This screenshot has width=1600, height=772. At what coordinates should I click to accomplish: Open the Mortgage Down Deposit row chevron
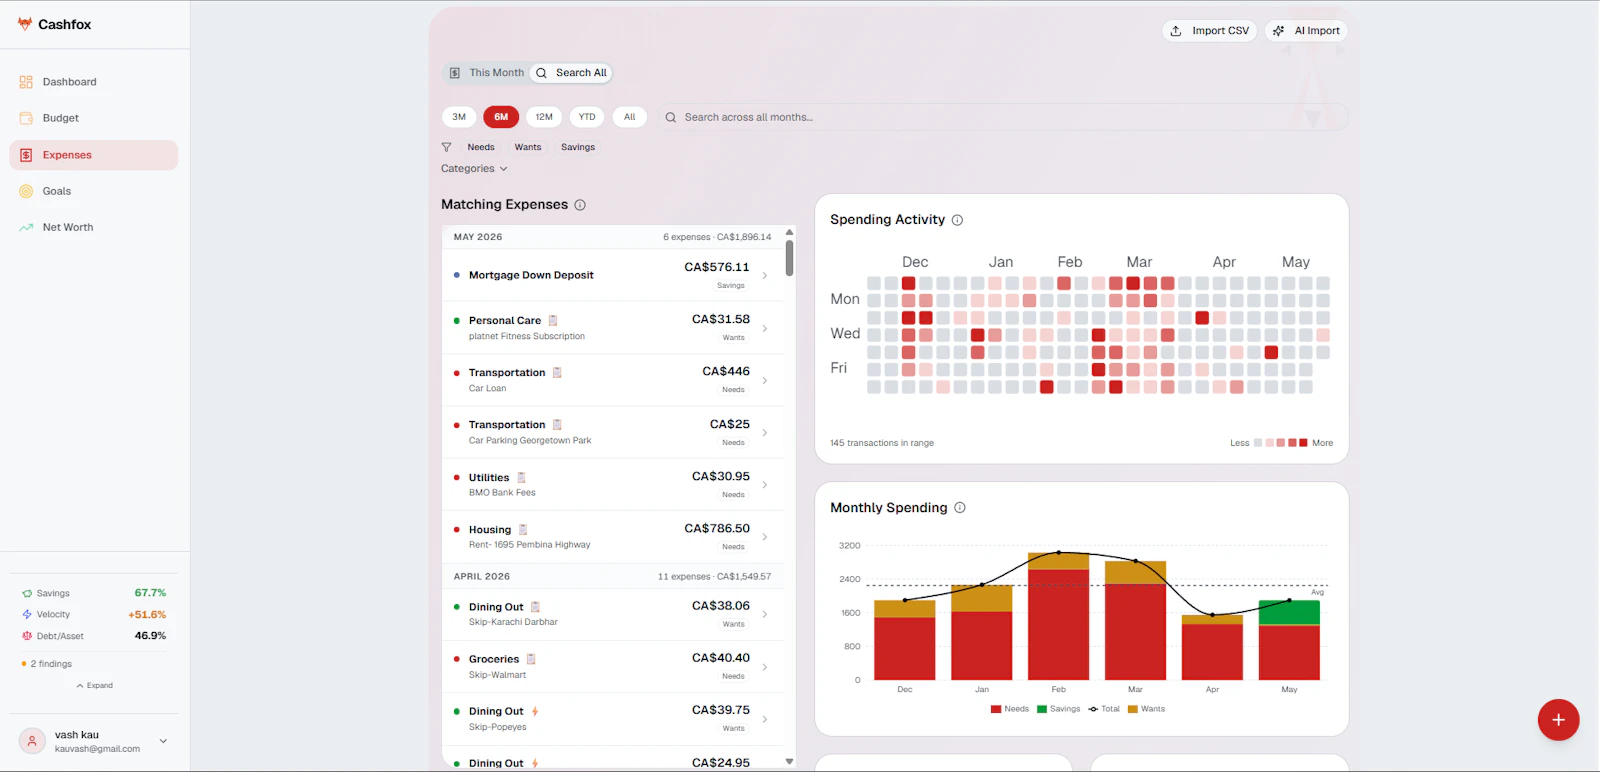click(x=765, y=276)
